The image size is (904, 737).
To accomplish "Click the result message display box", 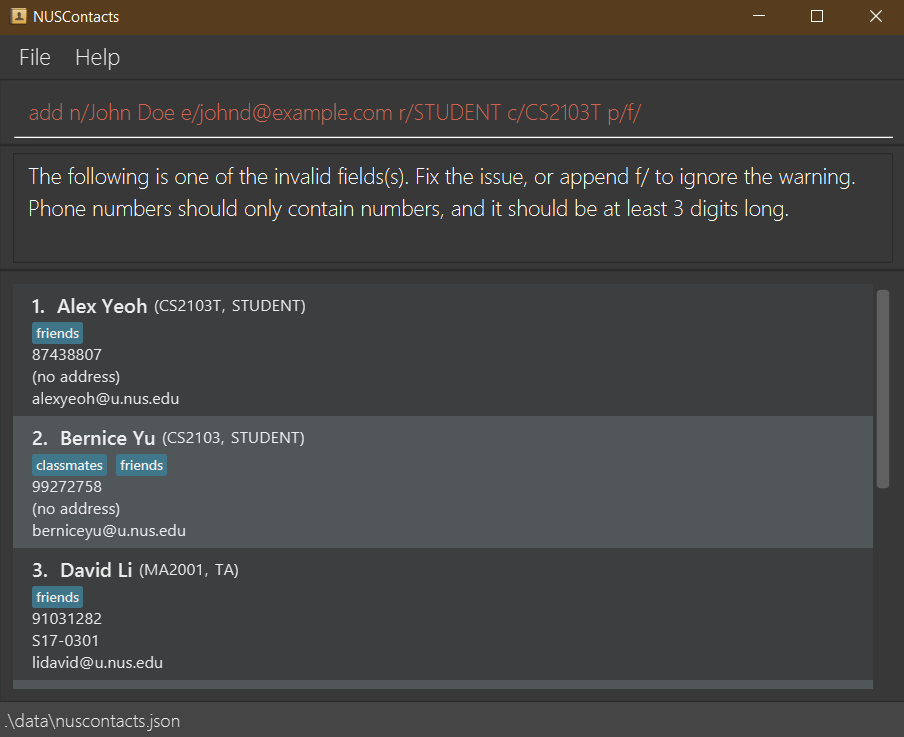I will (x=453, y=208).
